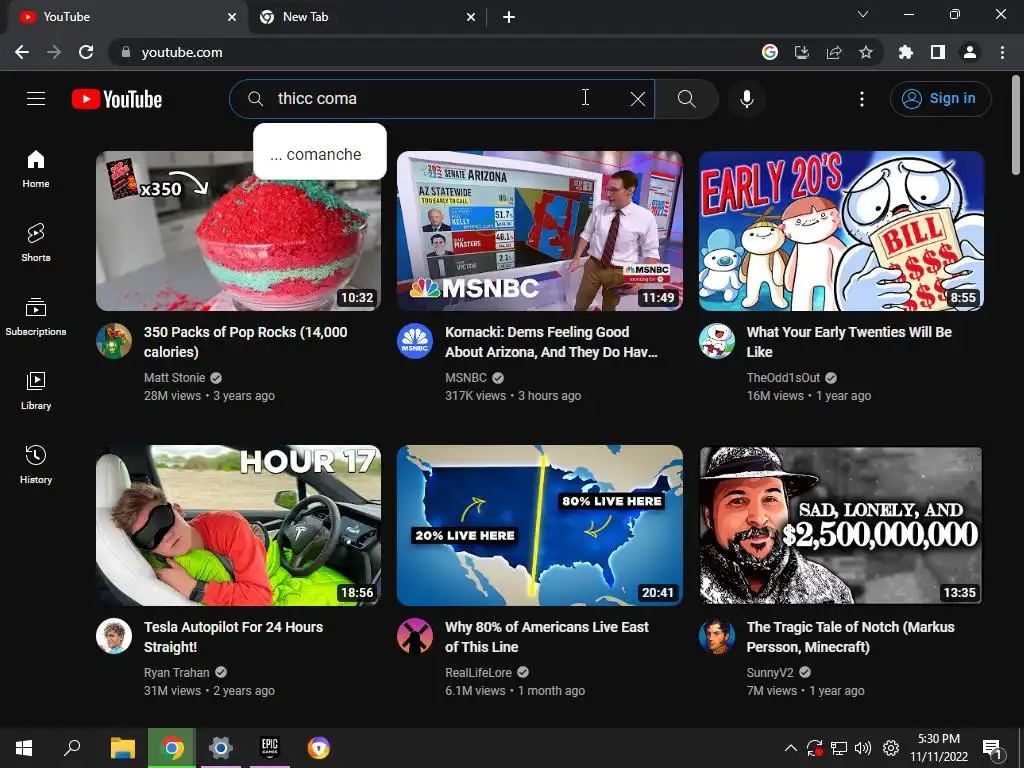Click the magnifier search button
Viewport: 1024px width, 768px height.
pyautogui.click(x=686, y=99)
